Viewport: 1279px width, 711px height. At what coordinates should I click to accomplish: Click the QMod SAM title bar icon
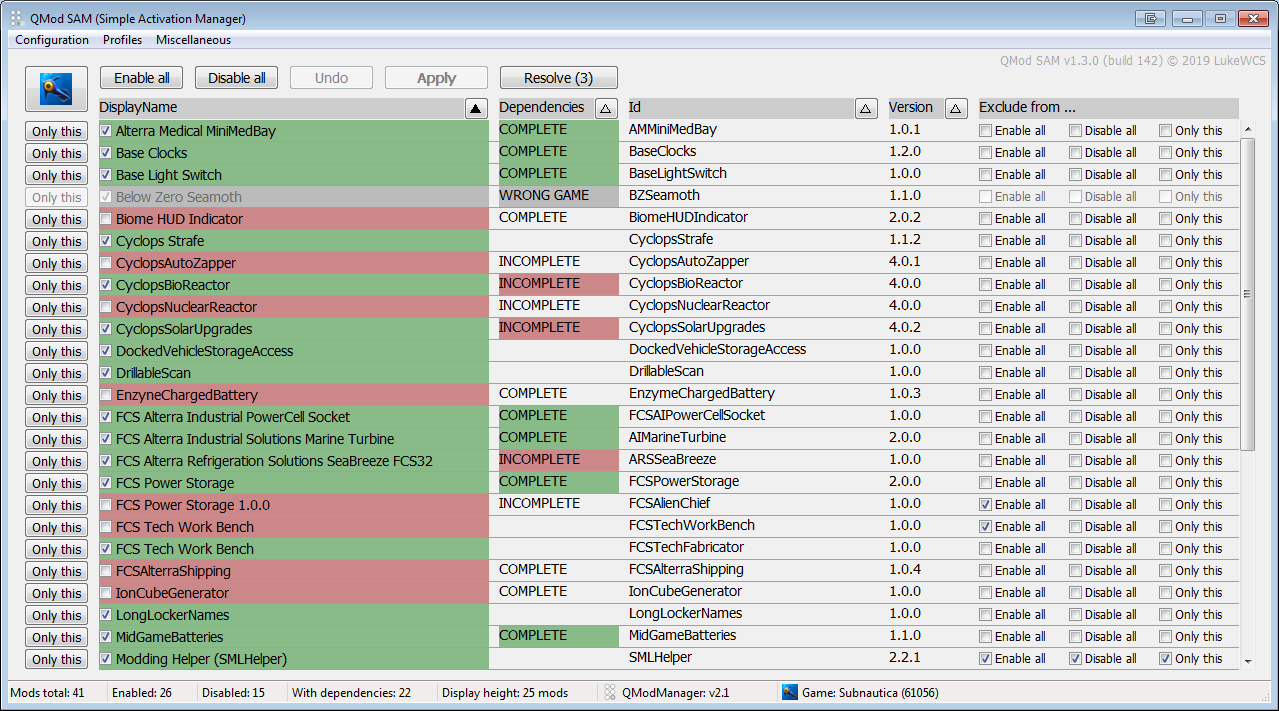tap(16, 18)
